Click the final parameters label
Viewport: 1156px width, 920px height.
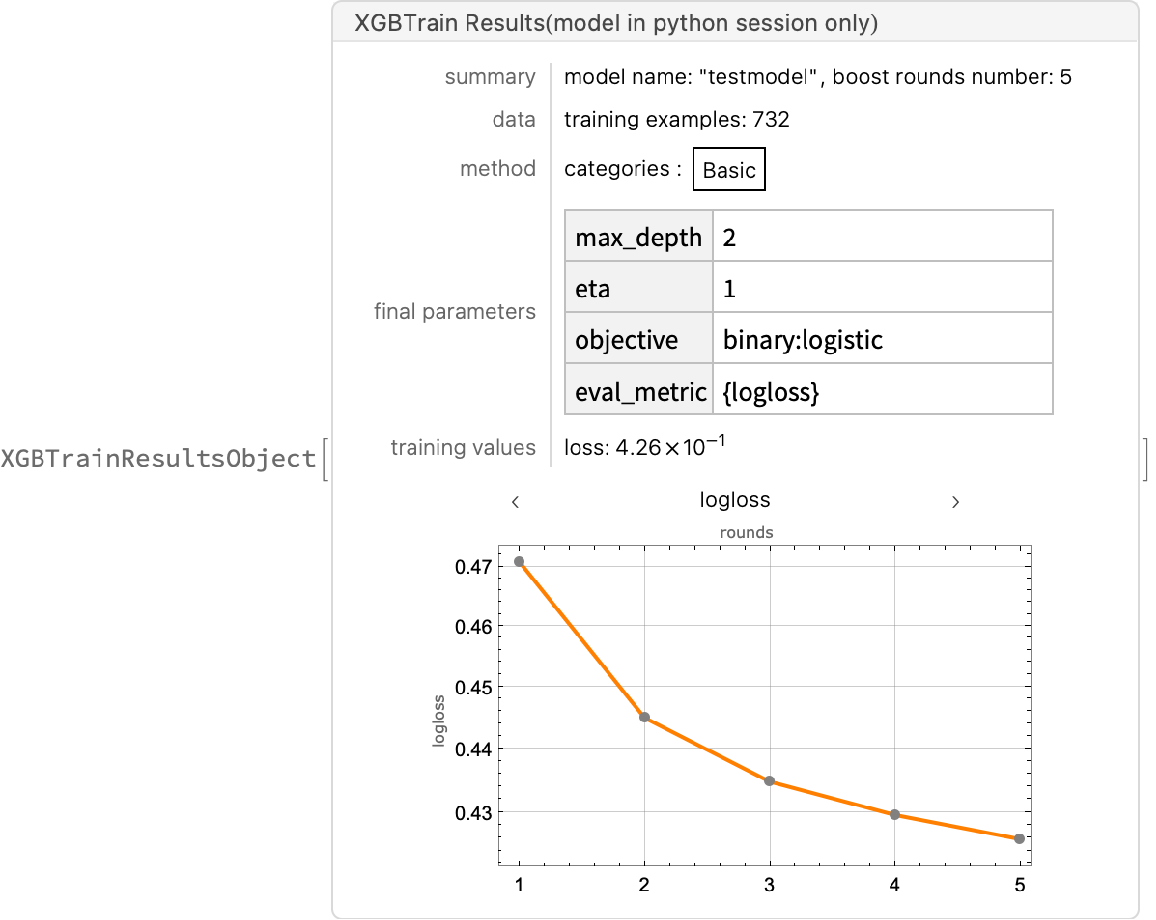tap(455, 312)
